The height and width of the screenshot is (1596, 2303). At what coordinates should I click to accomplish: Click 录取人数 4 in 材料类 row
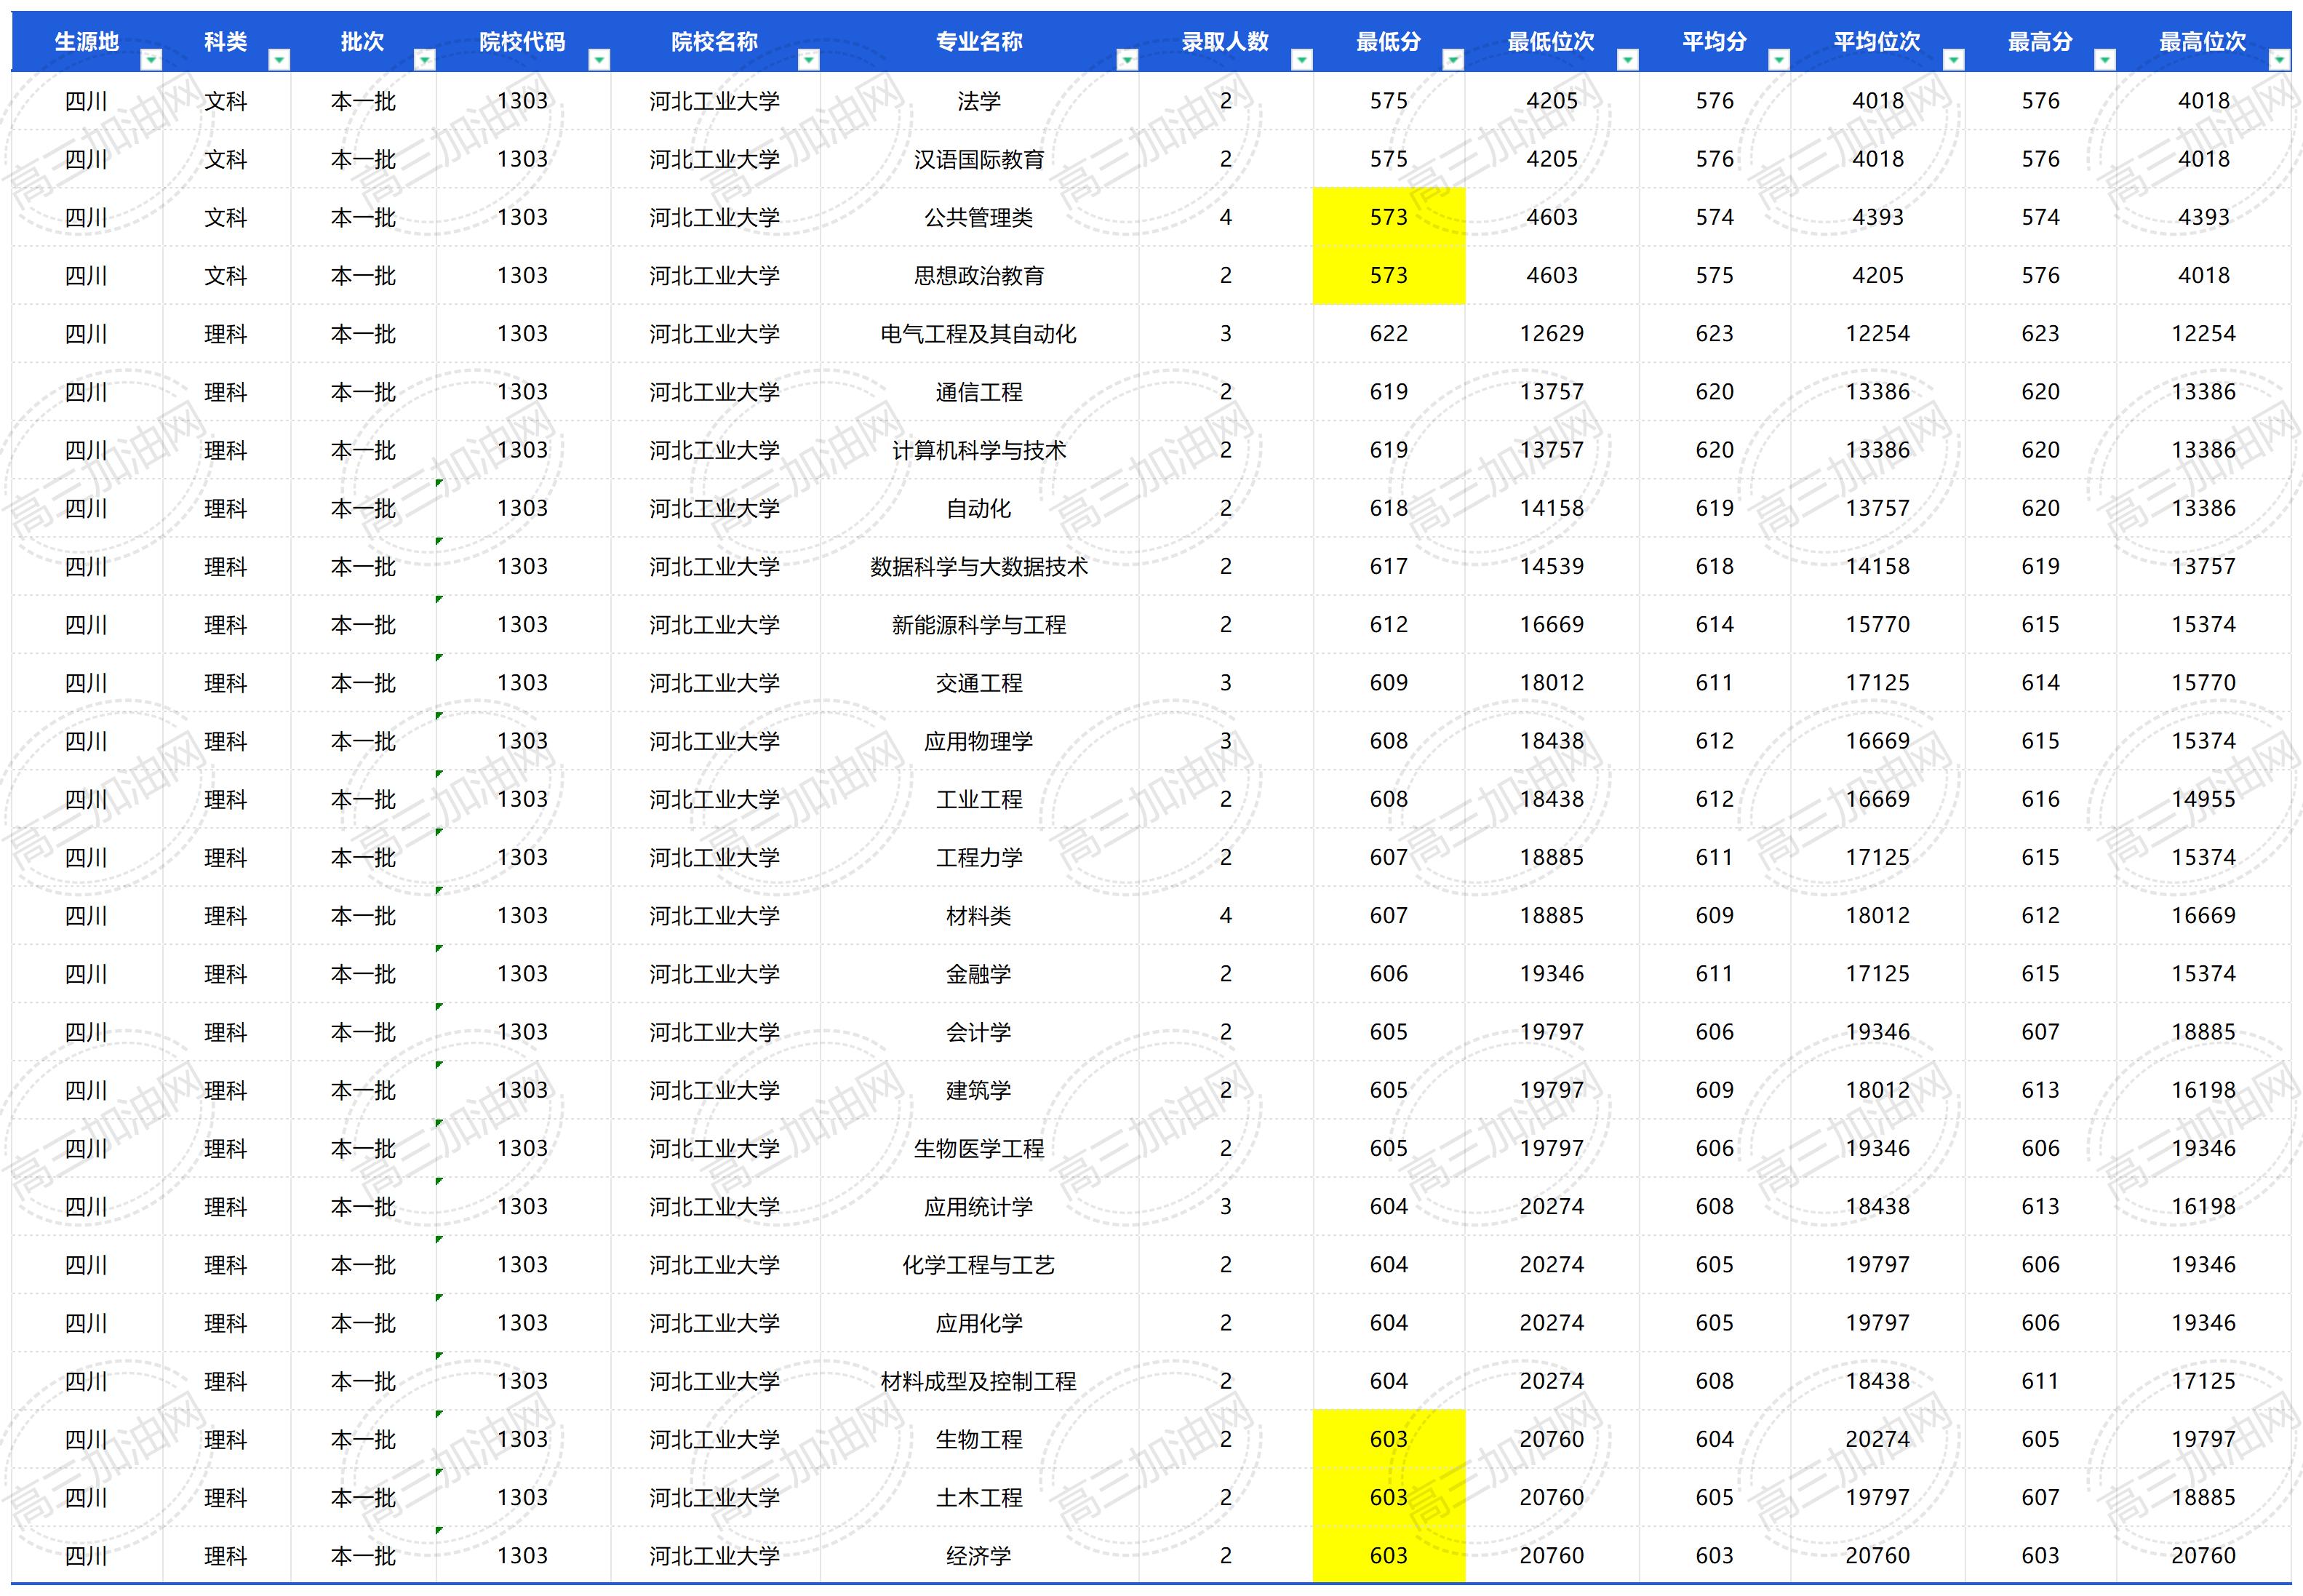point(1226,915)
